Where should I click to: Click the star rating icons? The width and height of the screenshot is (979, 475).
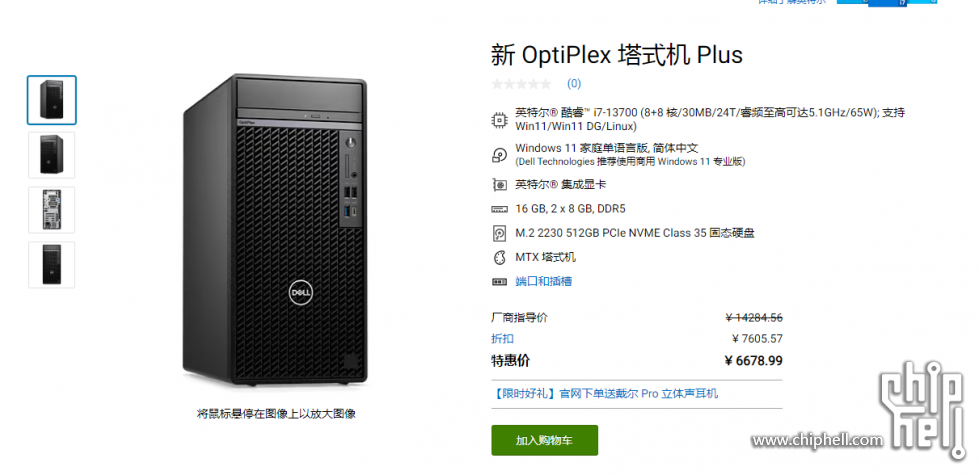pyautogui.click(x=521, y=84)
